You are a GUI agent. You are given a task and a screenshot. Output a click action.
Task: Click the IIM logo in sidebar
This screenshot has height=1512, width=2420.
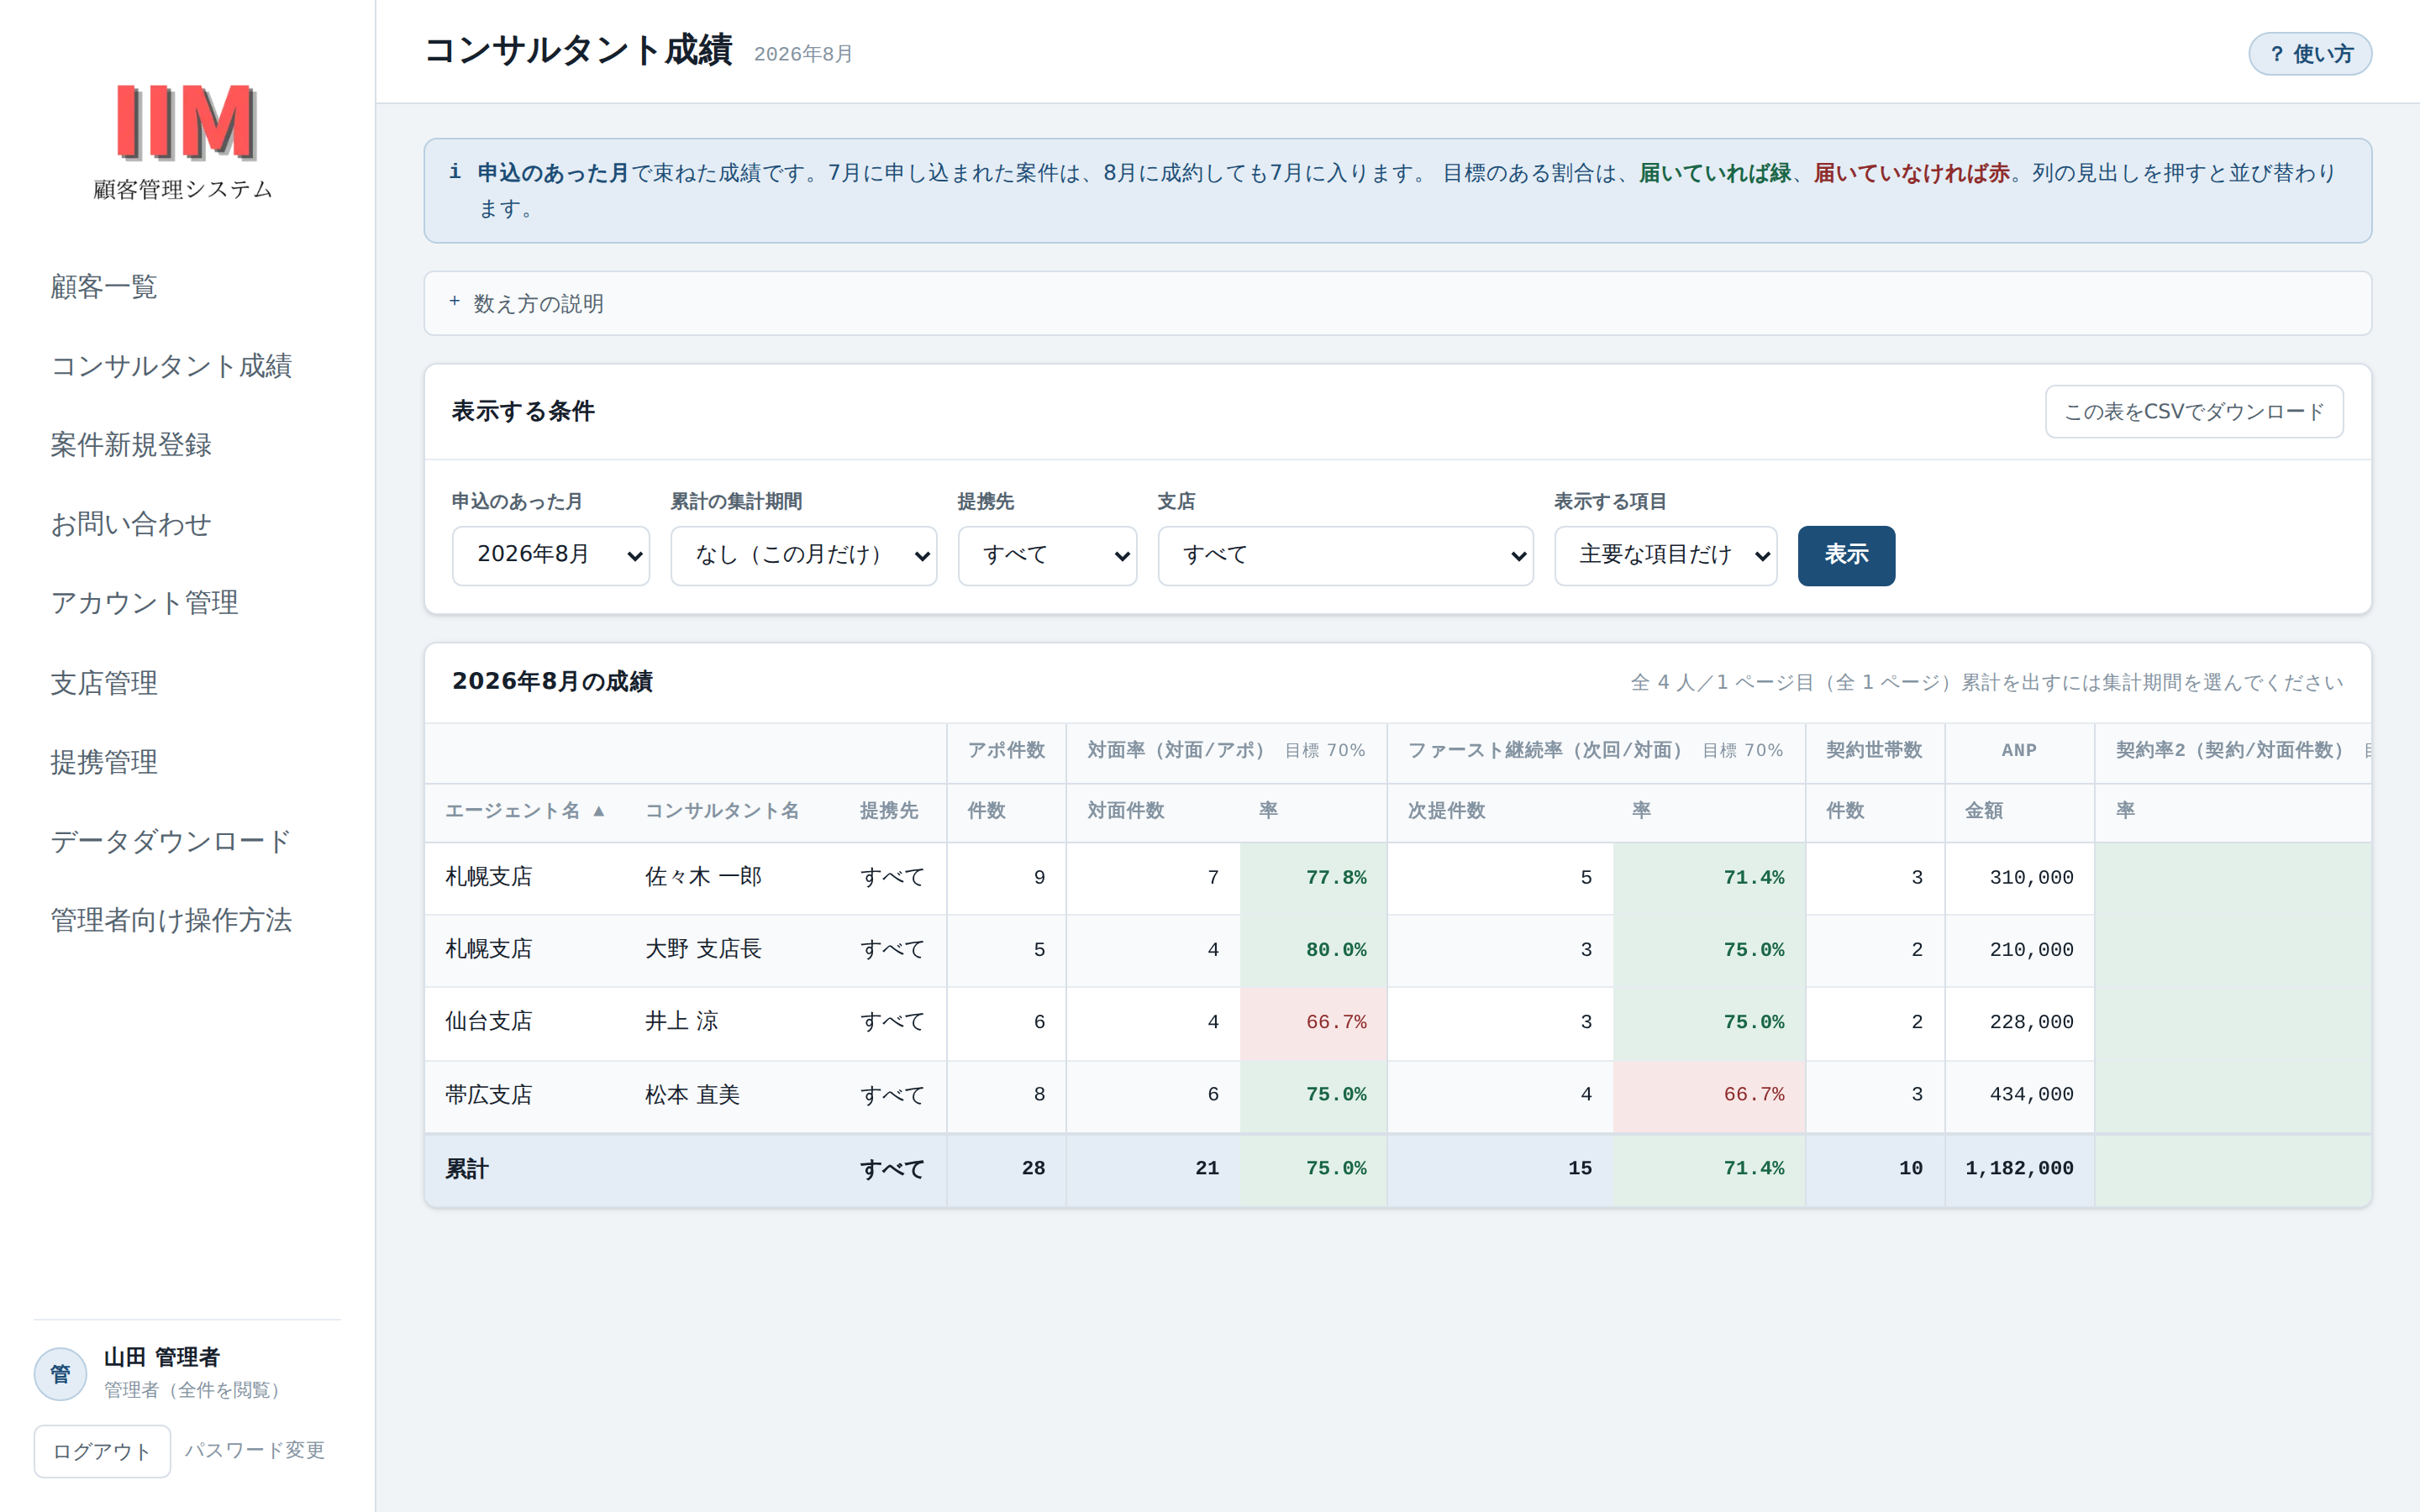click(x=186, y=123)
